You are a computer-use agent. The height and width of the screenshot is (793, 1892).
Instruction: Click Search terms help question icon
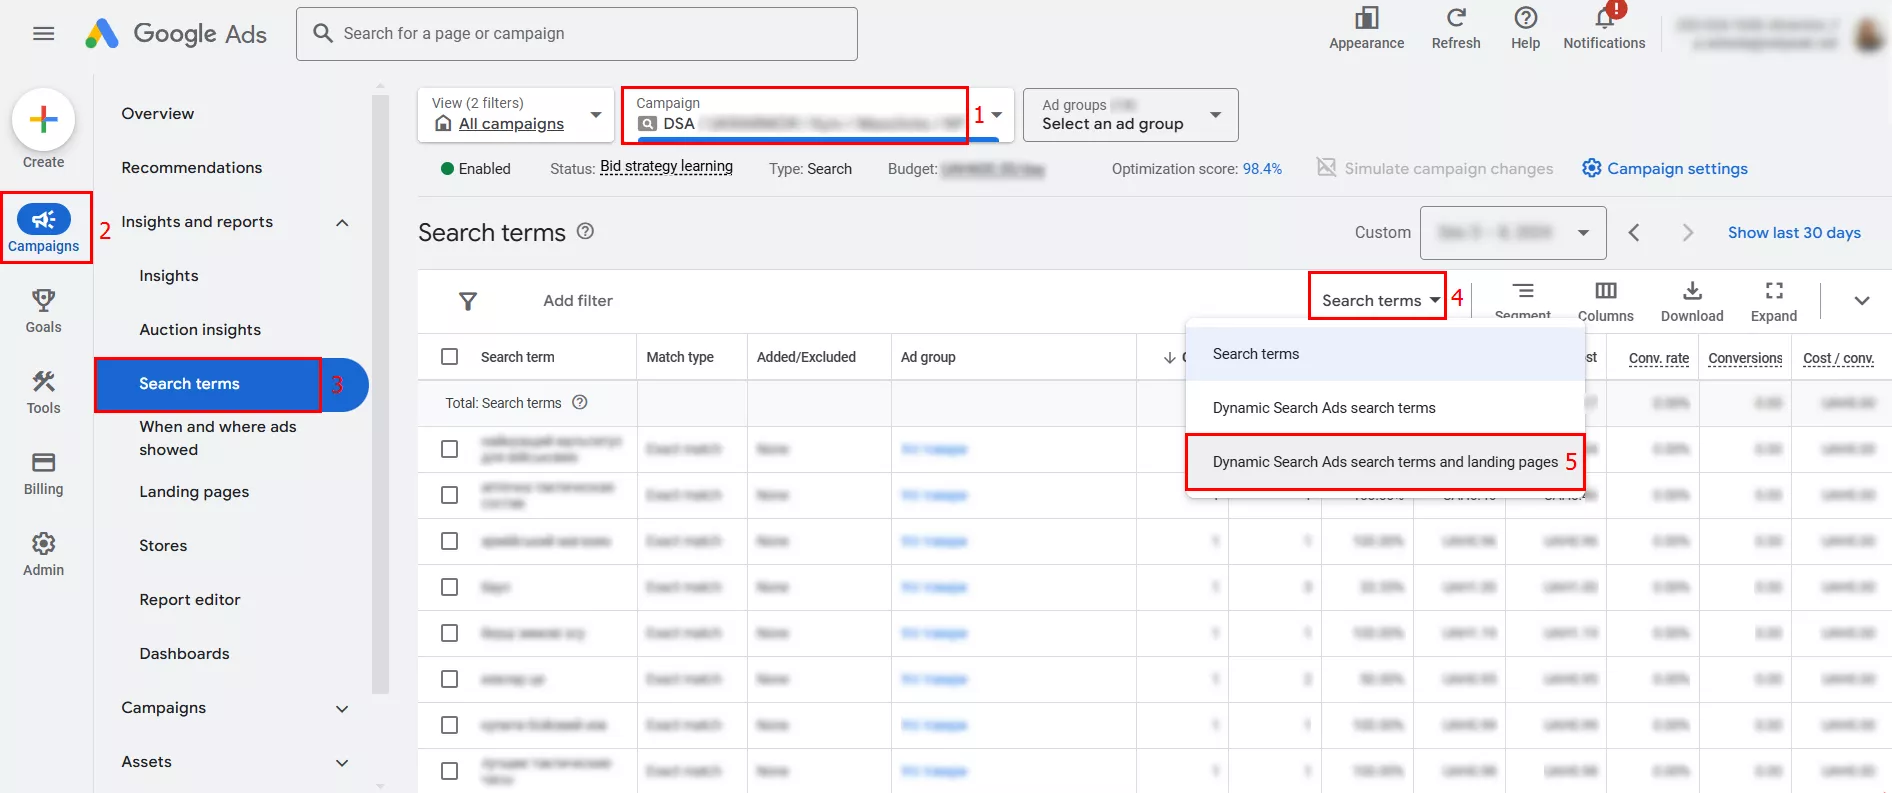pos(586,231)
